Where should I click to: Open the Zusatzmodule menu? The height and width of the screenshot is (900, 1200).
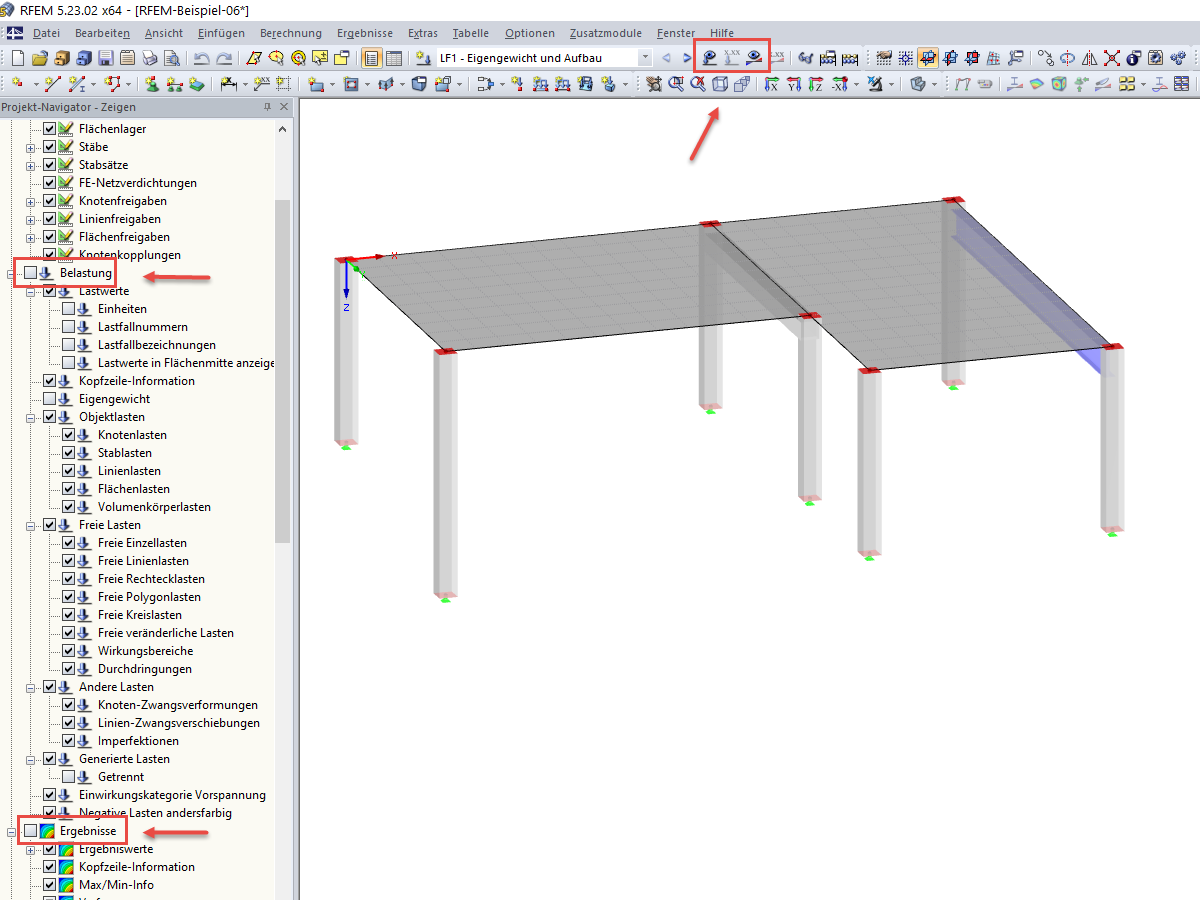[608, 33]
